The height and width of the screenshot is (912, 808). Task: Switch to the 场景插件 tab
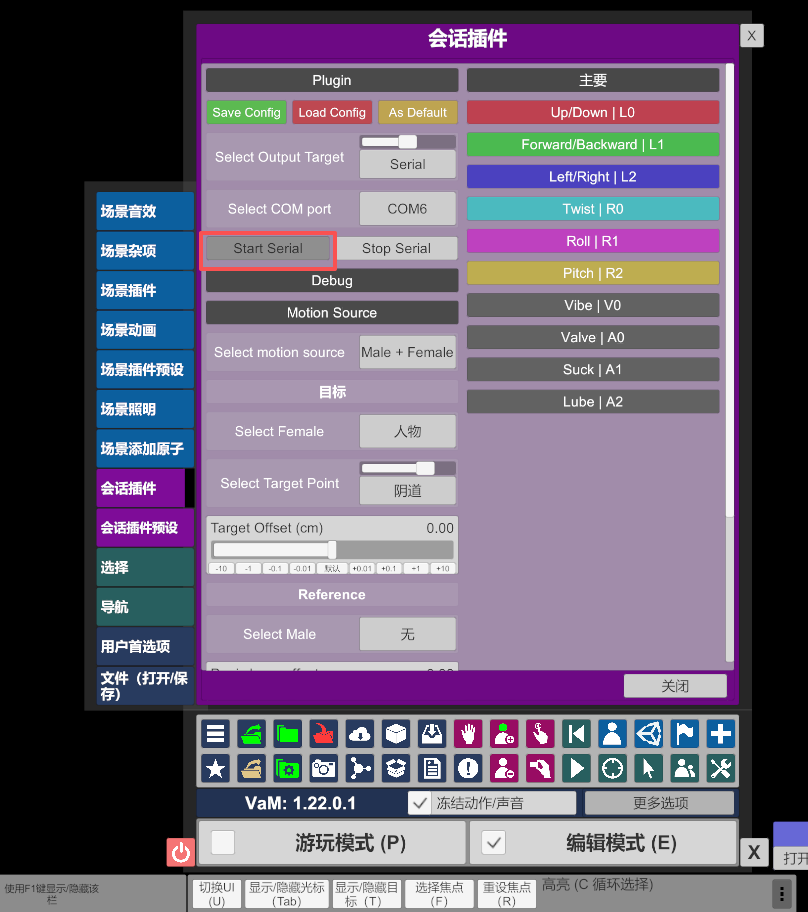pos(145,290)
